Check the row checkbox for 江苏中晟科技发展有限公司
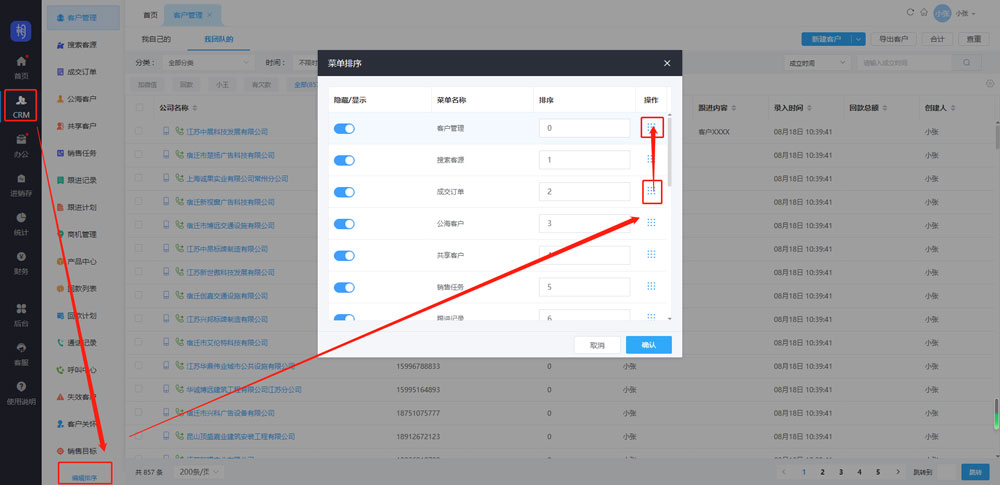 point(139,131)
